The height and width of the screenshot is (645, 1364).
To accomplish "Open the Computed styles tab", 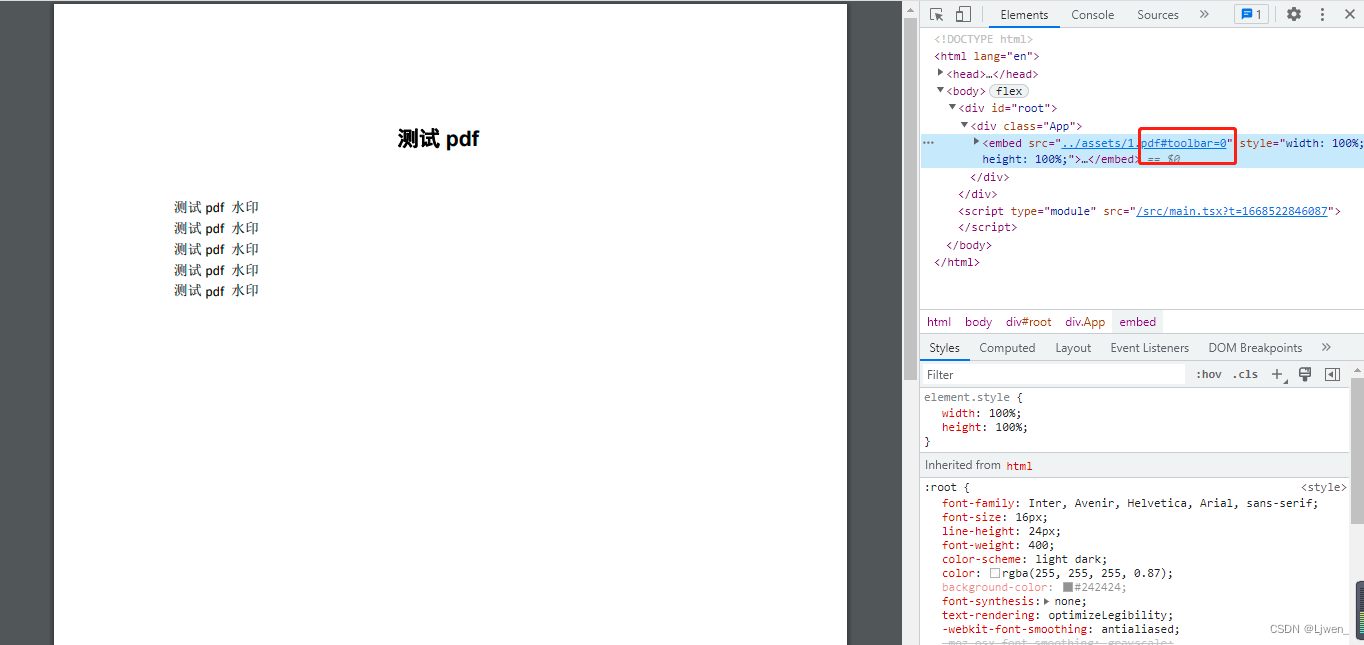I will 1007,347.
